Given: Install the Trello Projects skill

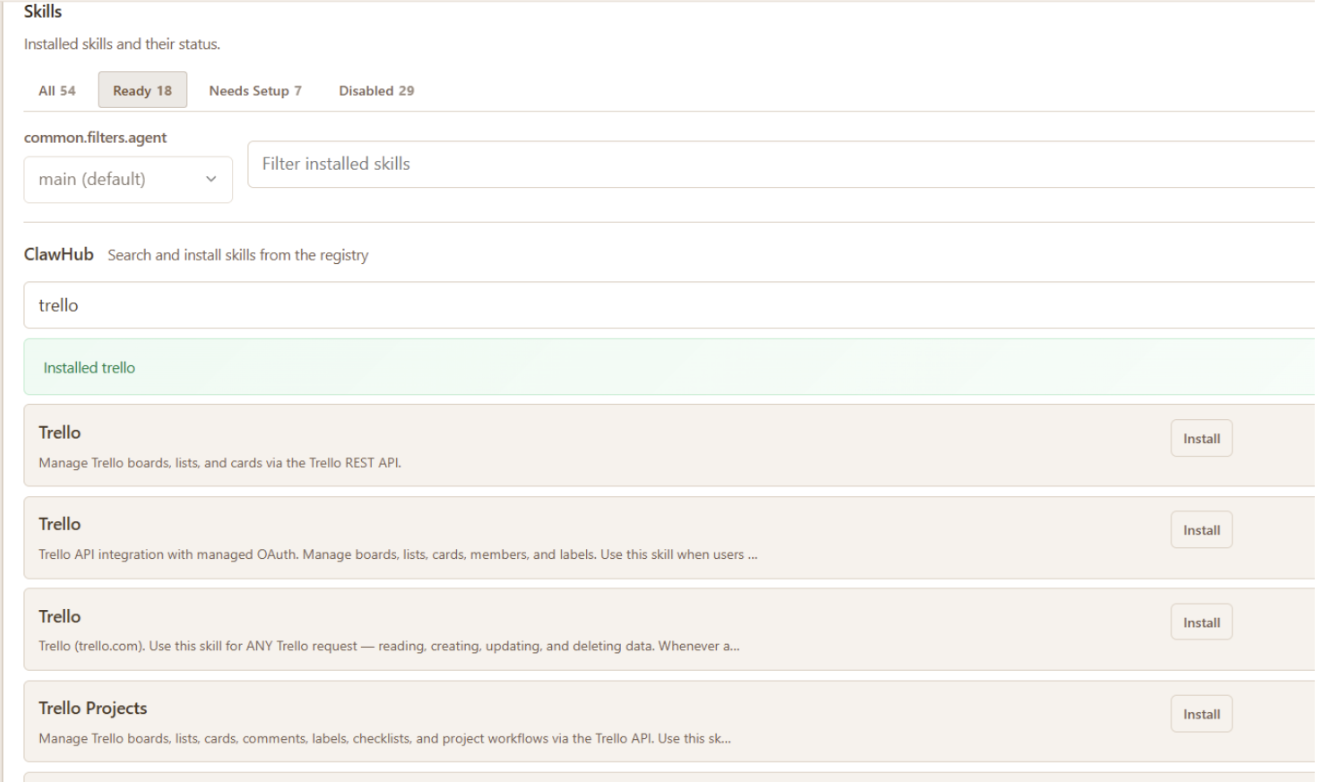Looking at the screenshot, I should 1201,714.
